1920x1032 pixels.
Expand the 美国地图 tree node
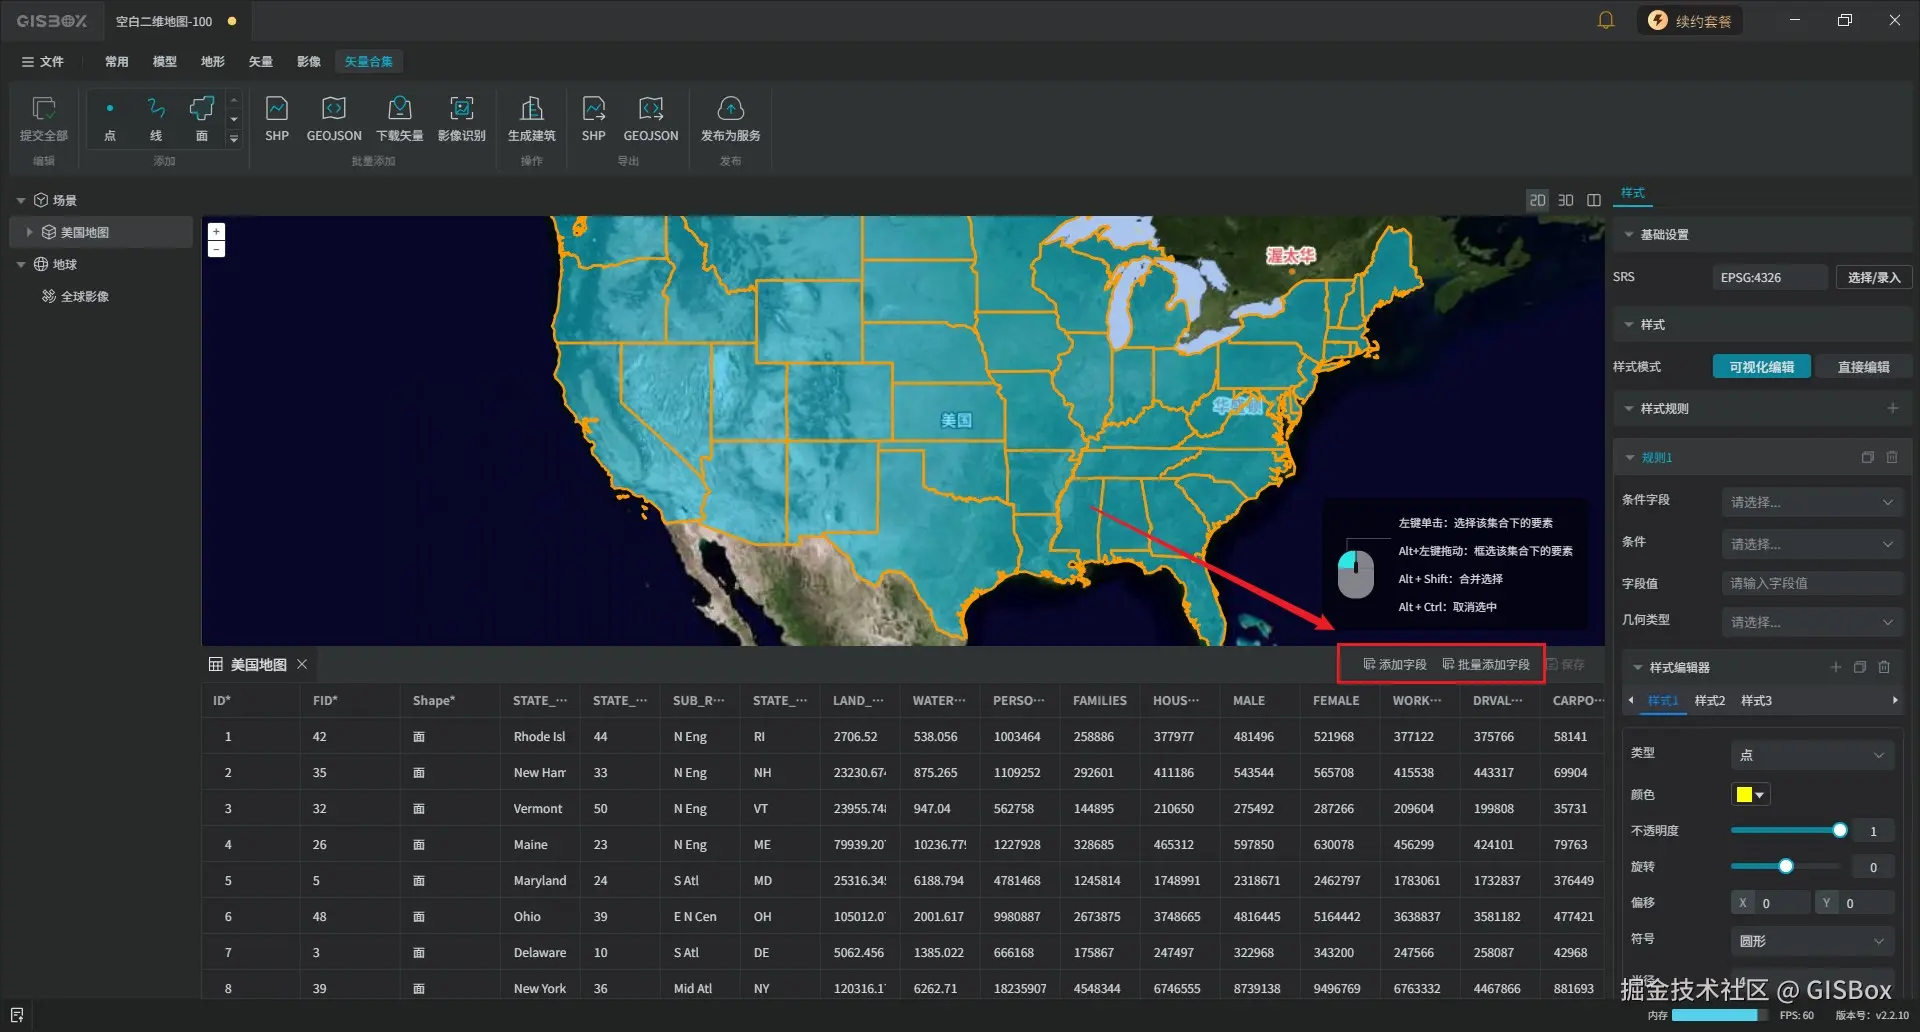click(29, 232)
